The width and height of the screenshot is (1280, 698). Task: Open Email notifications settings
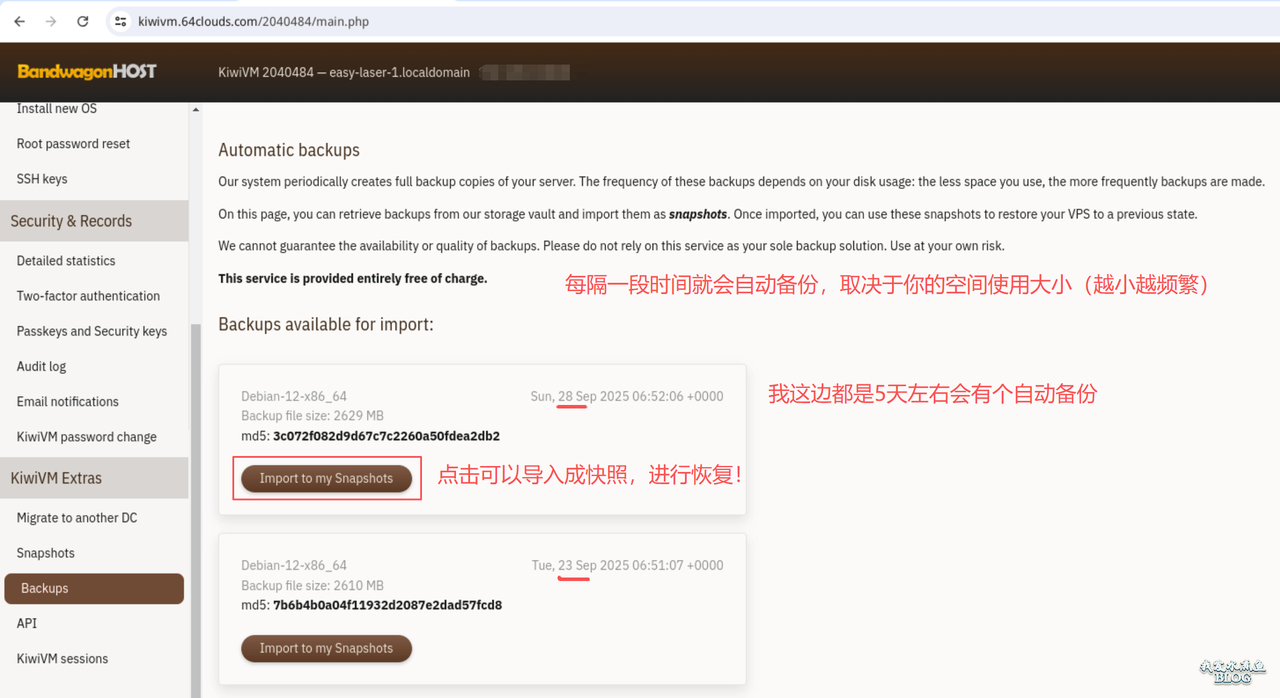(x=68, y=402)
